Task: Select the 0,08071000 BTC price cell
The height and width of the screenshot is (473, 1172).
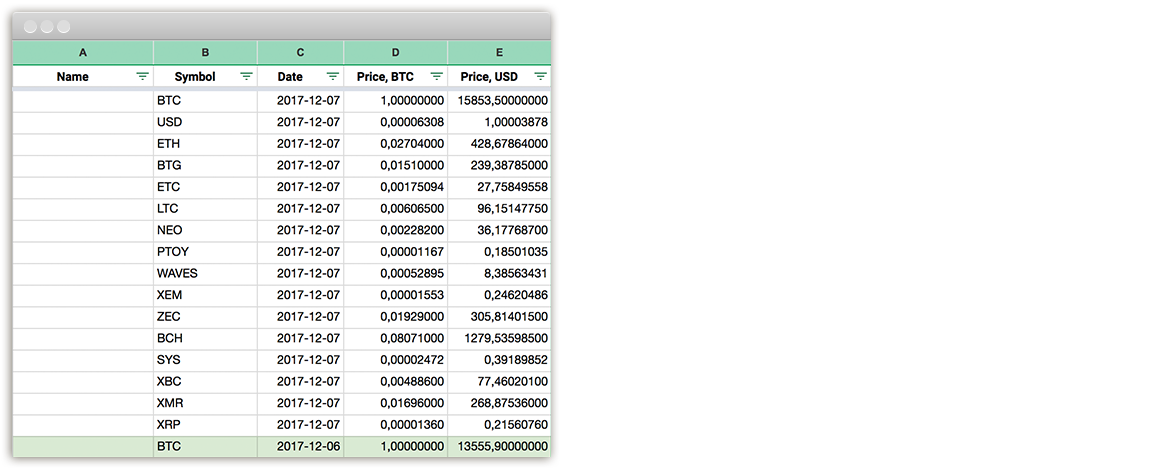Action: pos(395,338)
